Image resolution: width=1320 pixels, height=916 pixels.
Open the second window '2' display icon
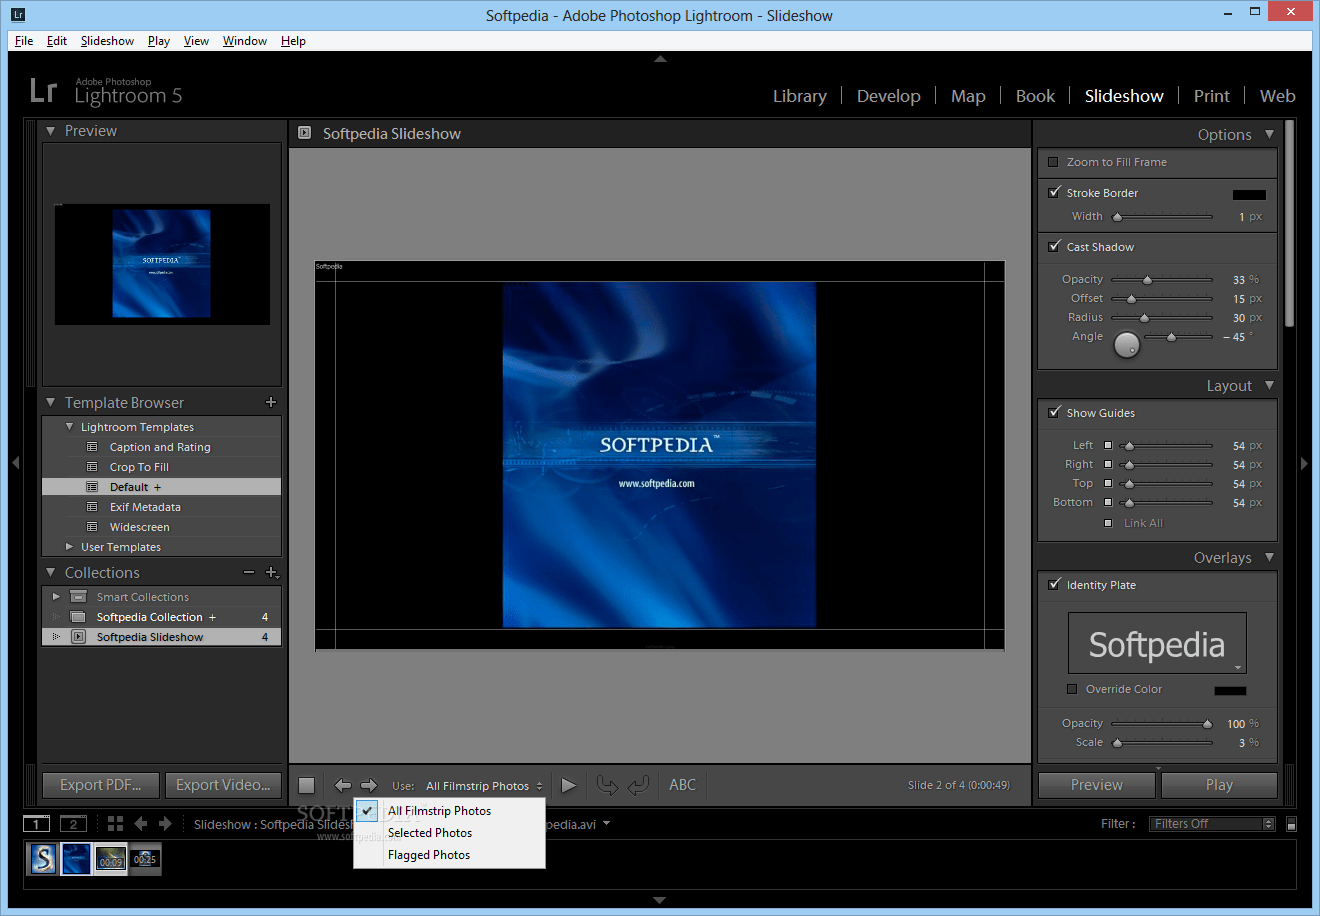pos(73,824)
